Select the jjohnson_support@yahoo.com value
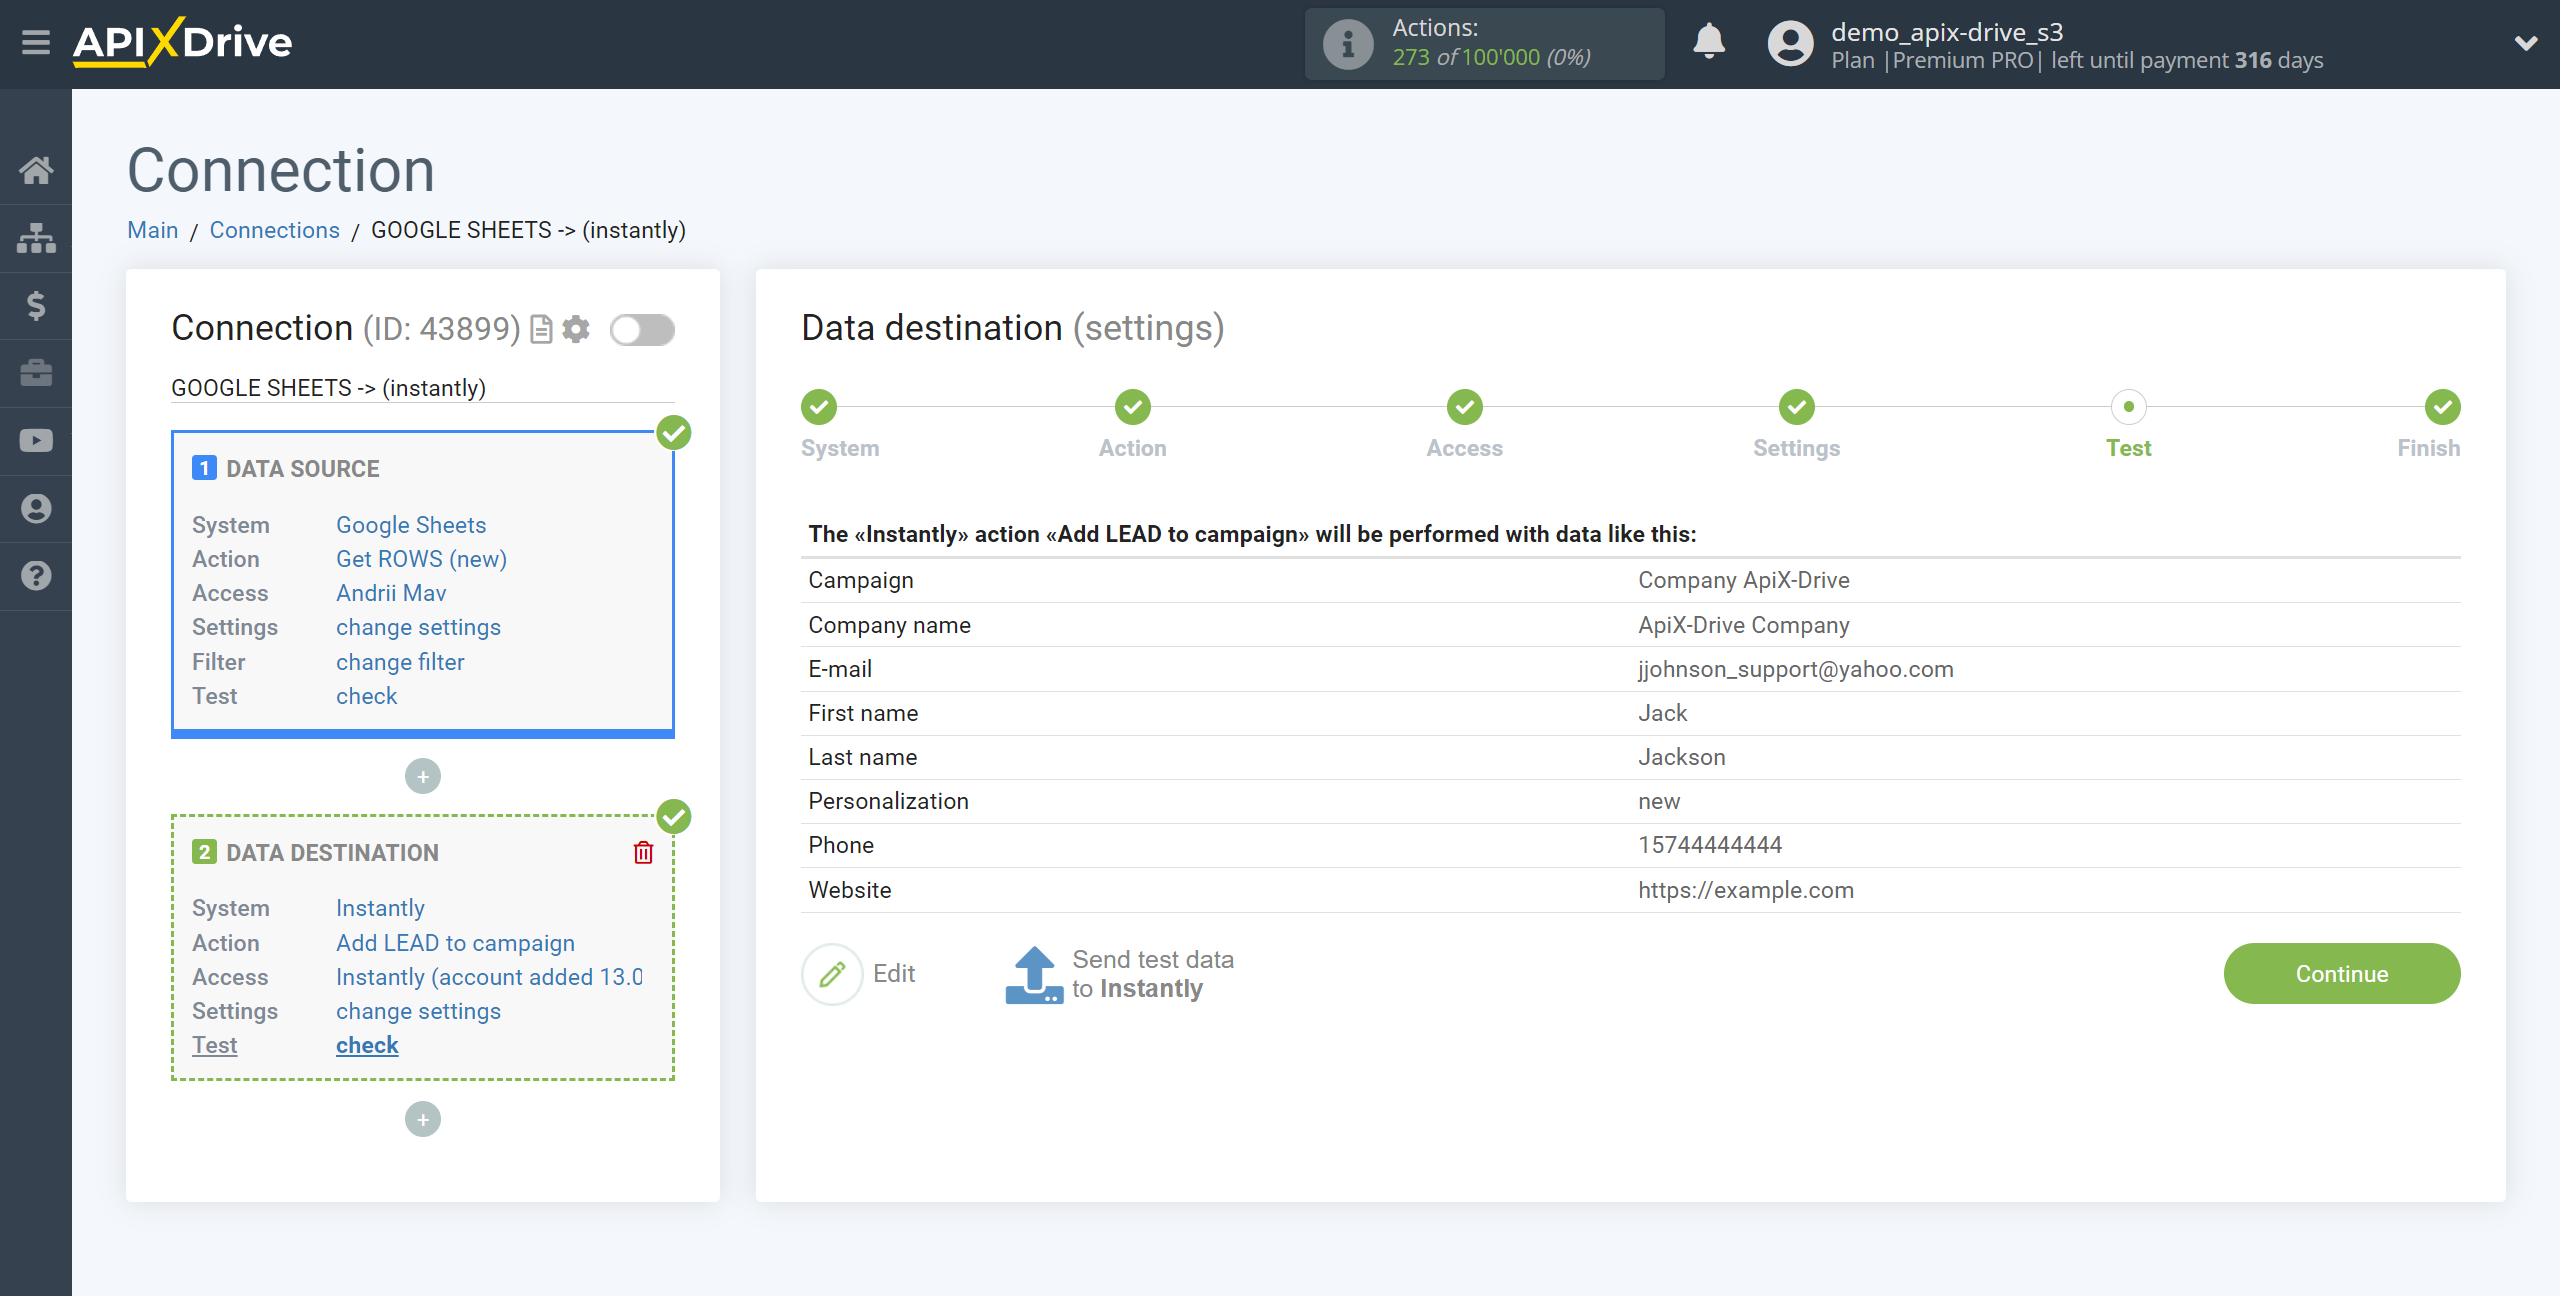 pyautogui.click(x=1795, y=669)
